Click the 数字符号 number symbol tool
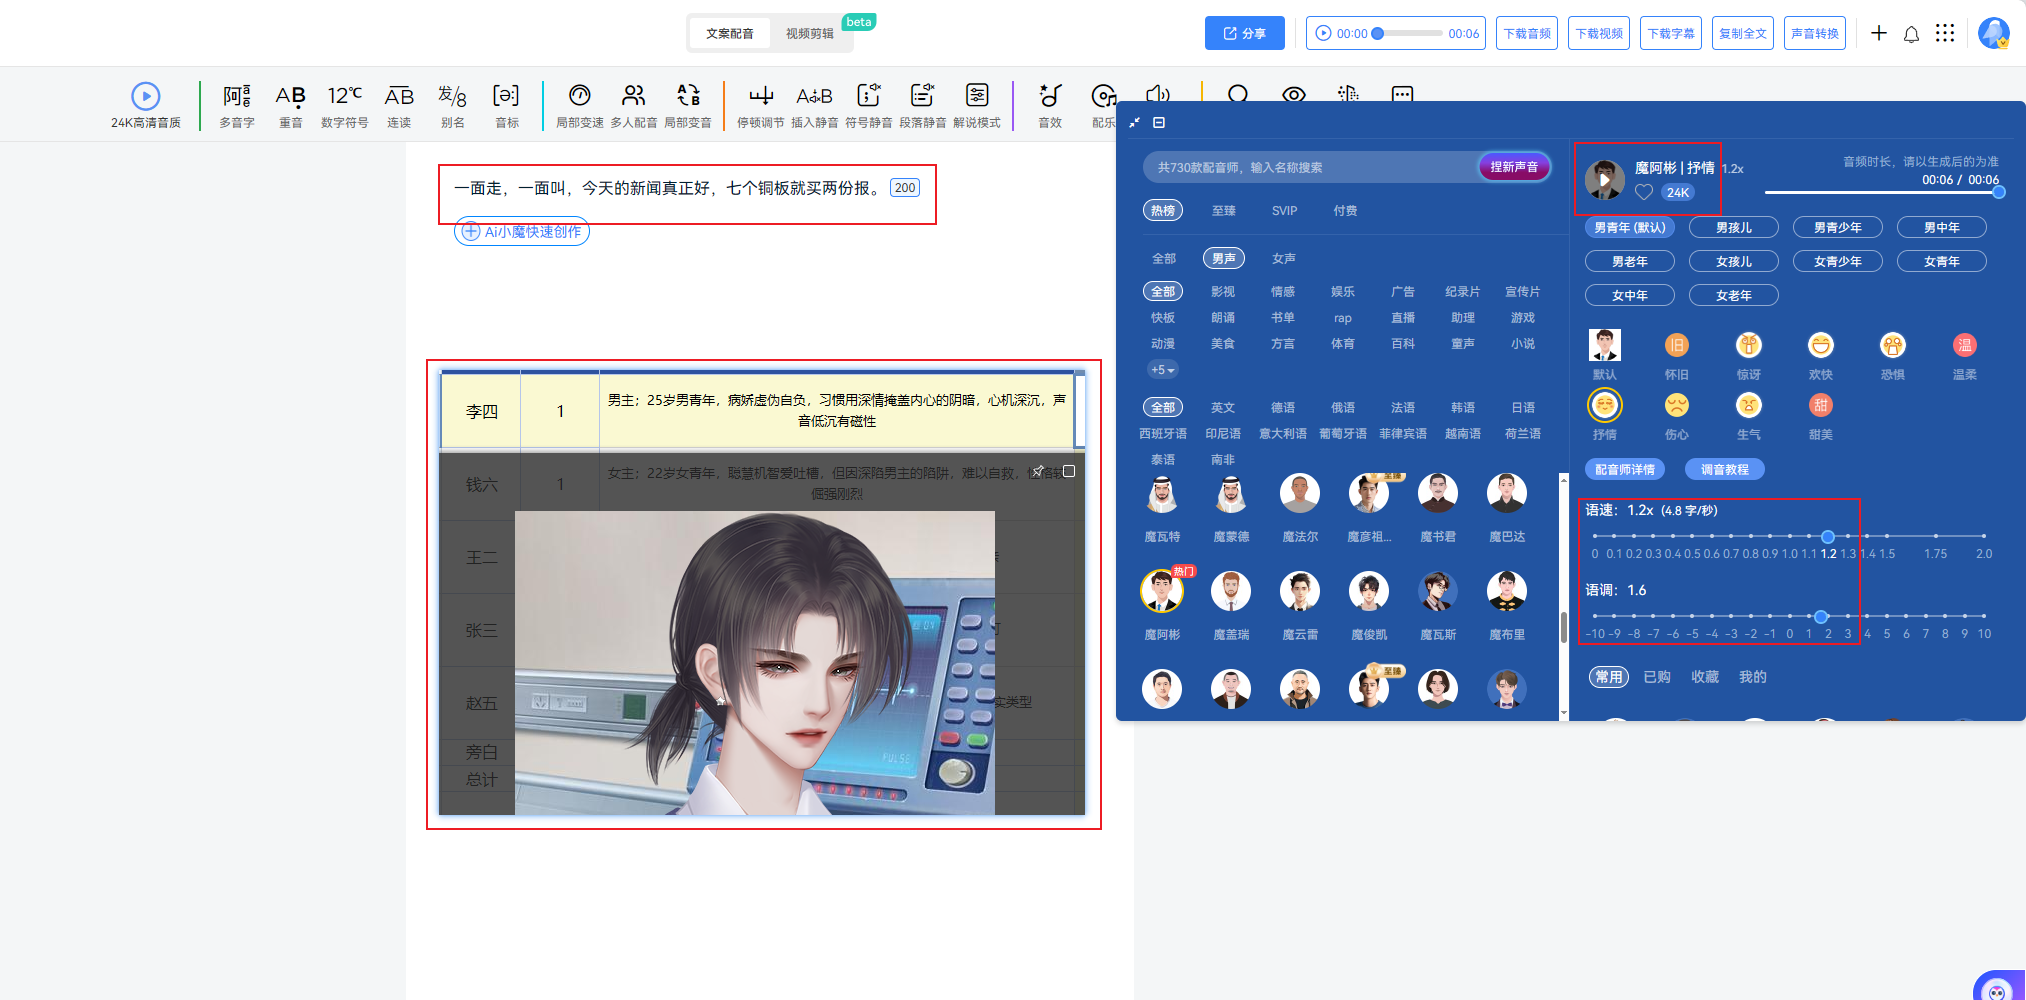2026x1000 pixels. click(344, 97)
